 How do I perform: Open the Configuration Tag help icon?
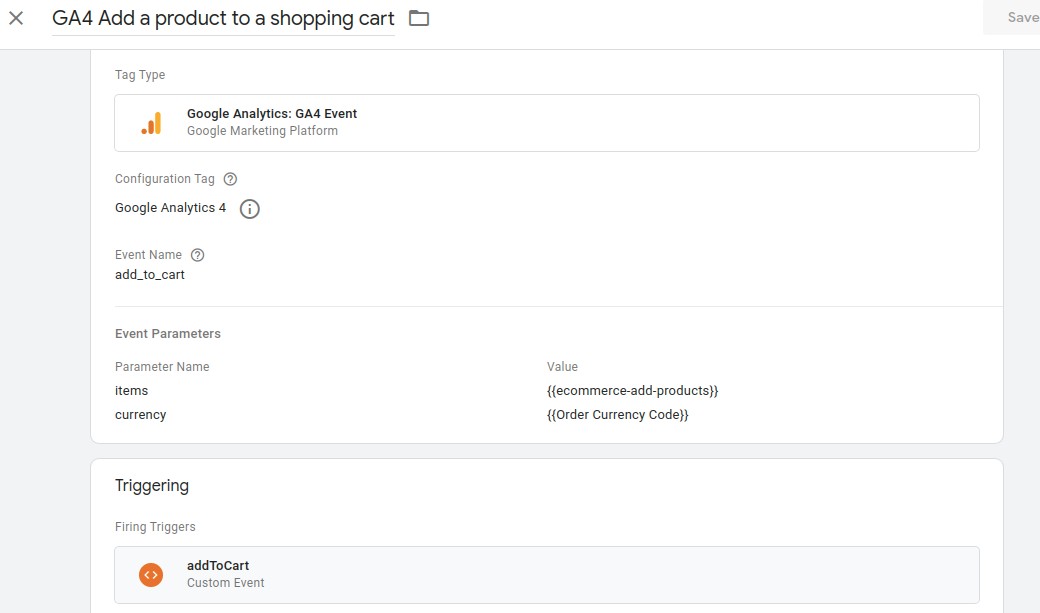point(230,179)
